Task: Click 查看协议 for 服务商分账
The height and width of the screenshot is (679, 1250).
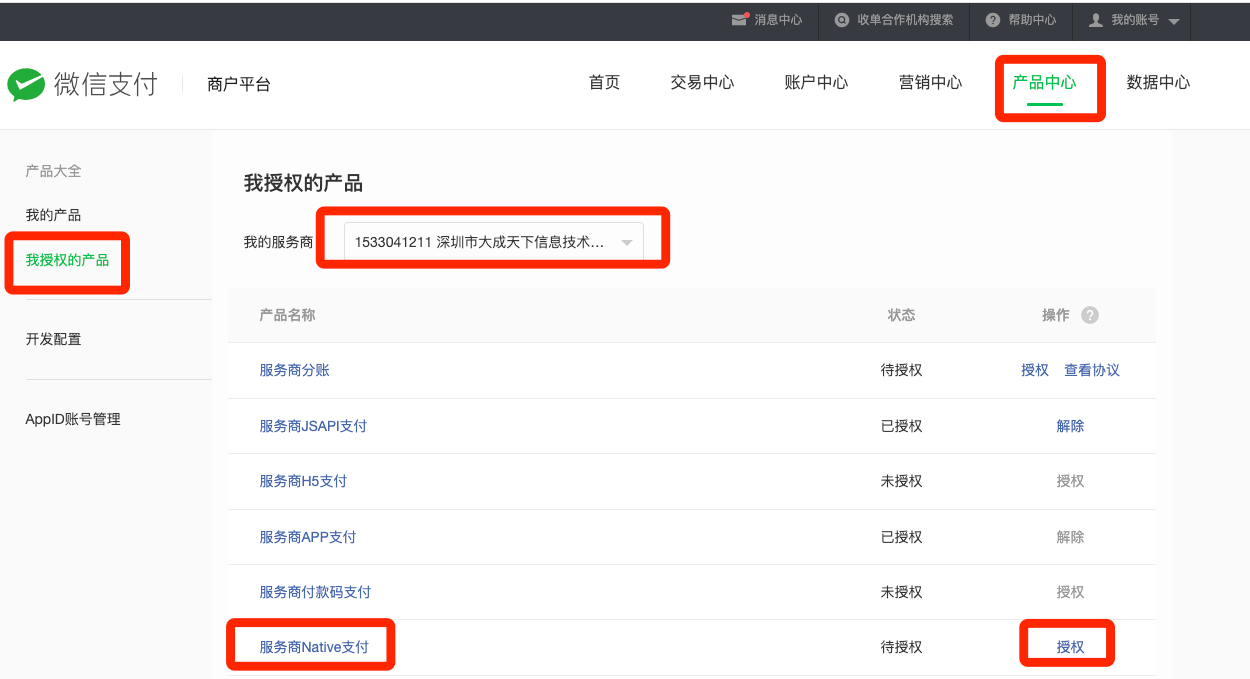Action: point(1092,370)
